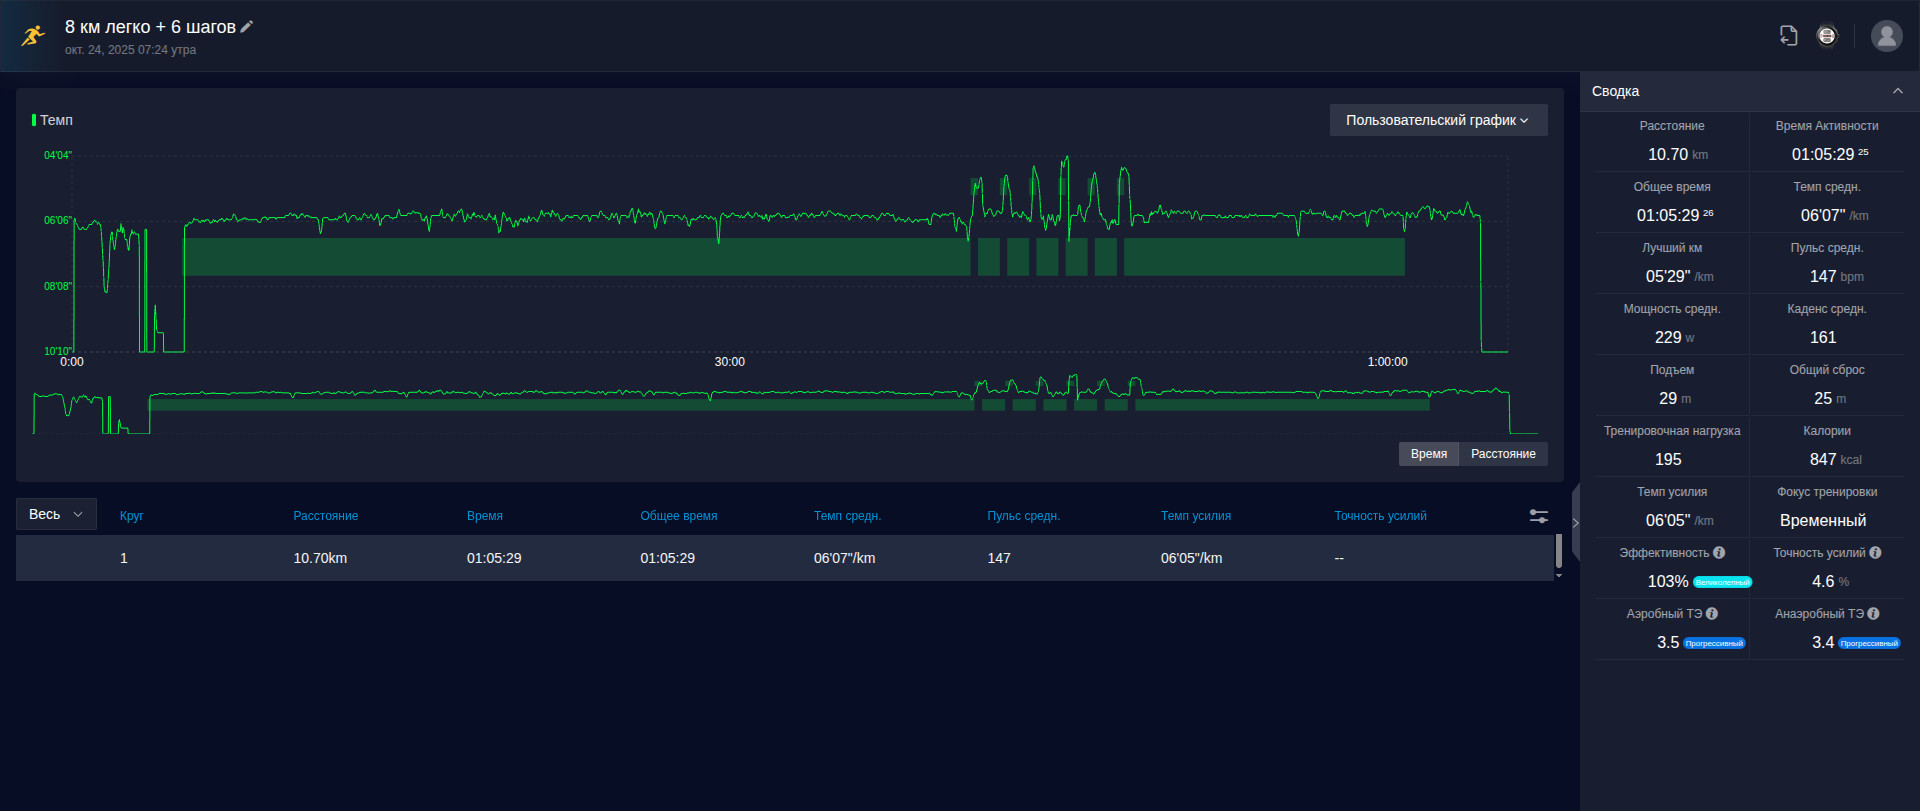
Task: Click the running activity icon
Action: pyautogui.click(x=33, y=36)
